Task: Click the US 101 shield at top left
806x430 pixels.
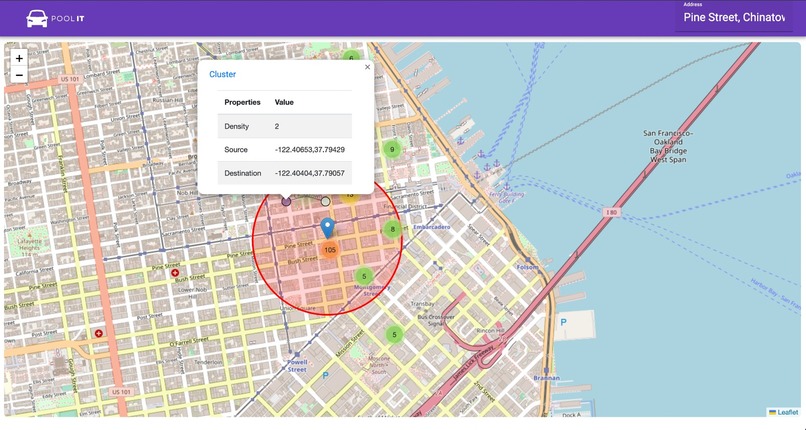Action: (x=70, y=80)
